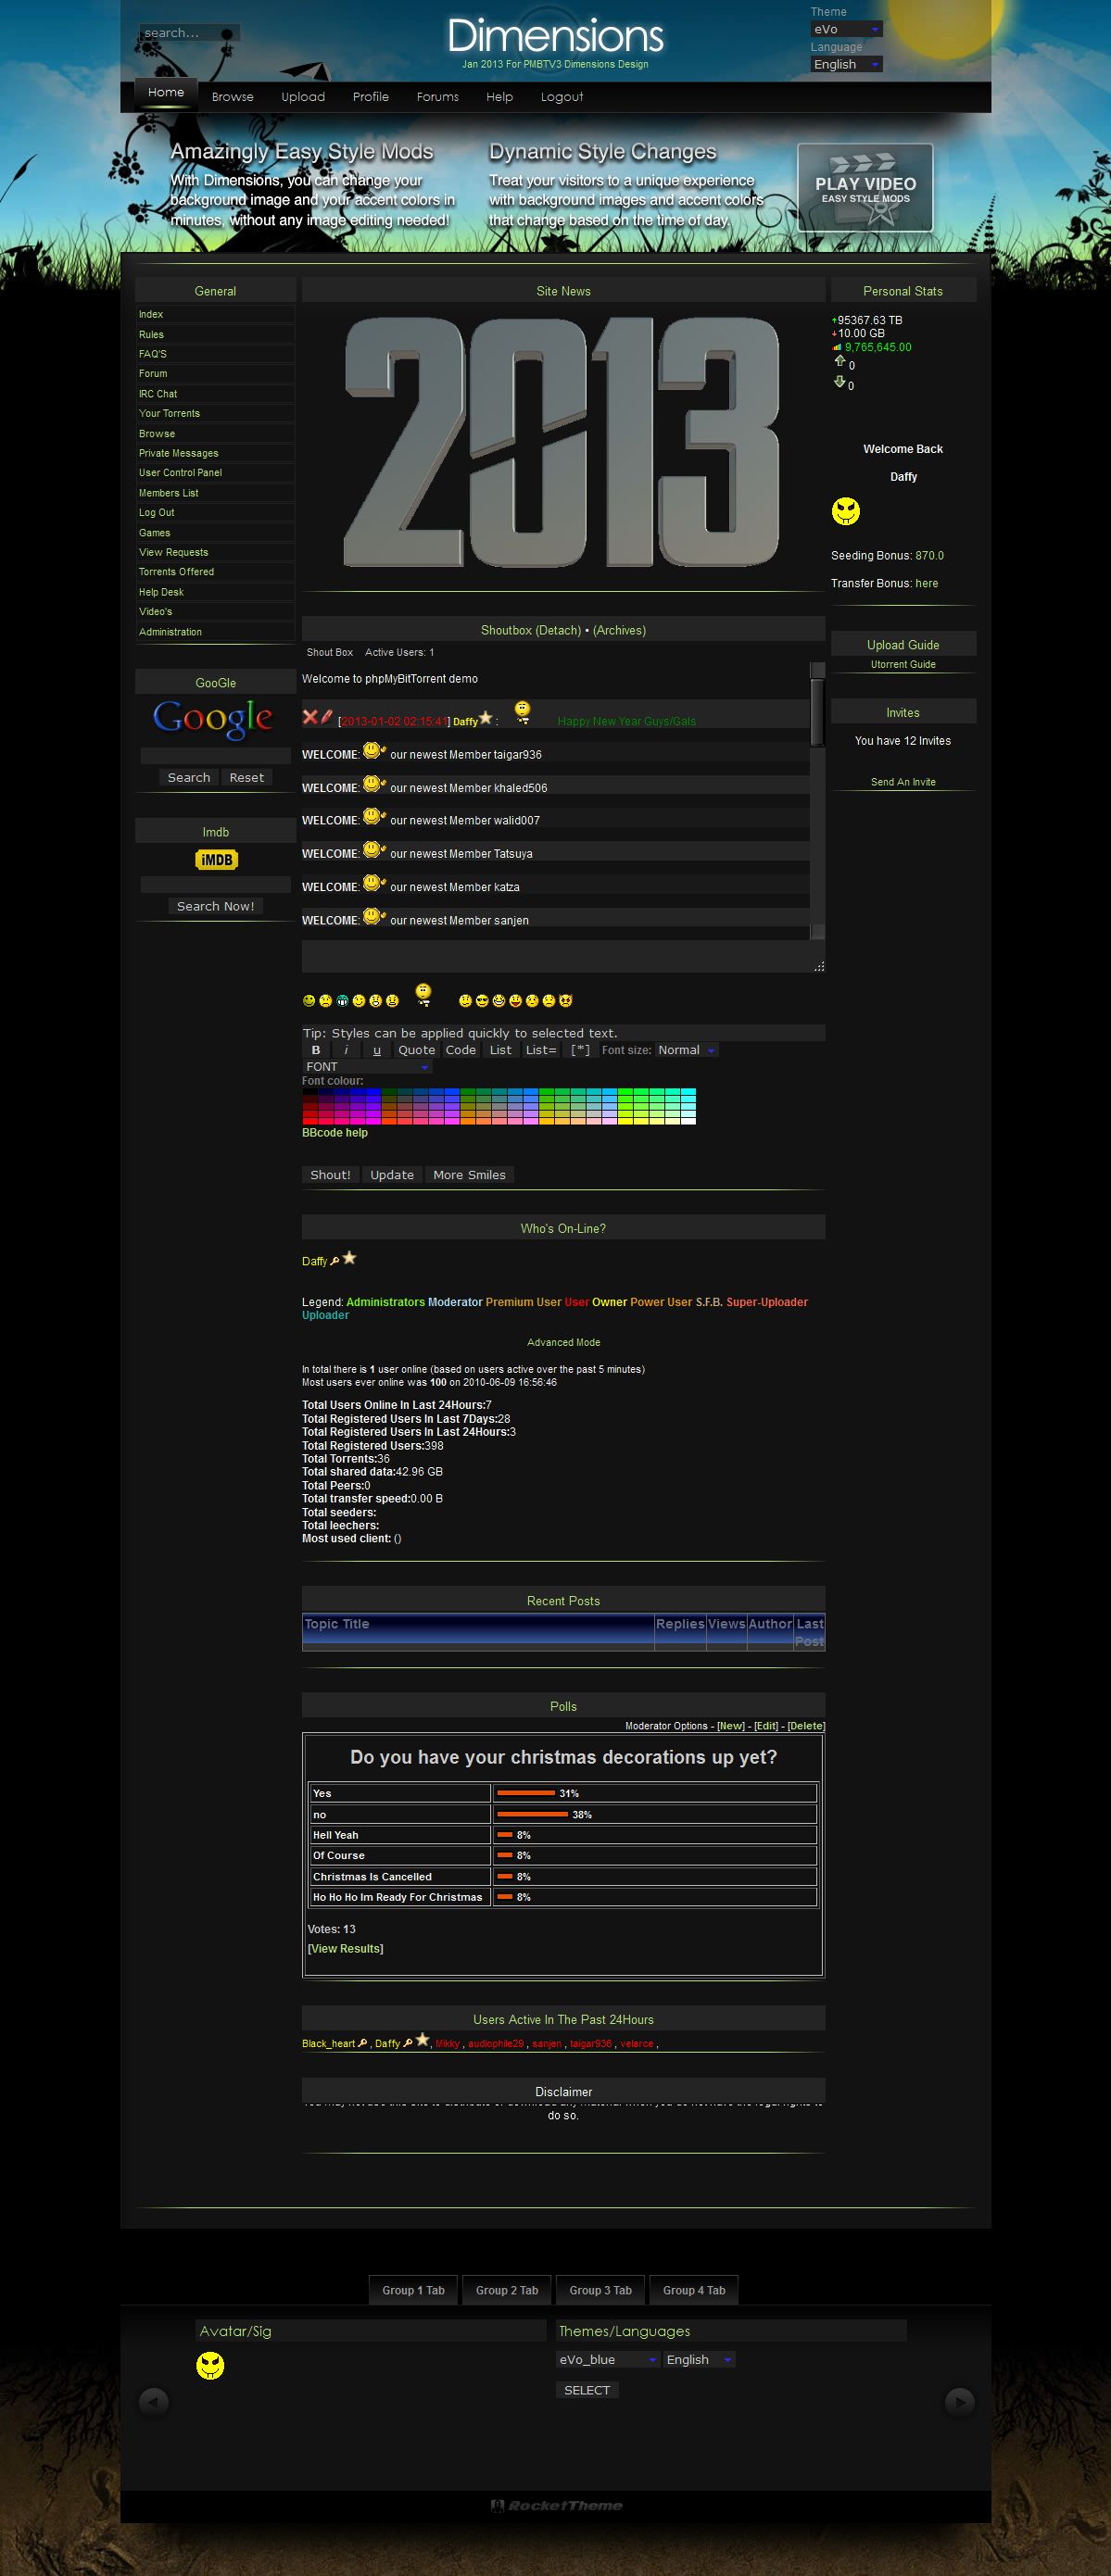Toggle bold with the B button
The height and width of the screenshot is (2576, 1111).
coord(316,1050)
